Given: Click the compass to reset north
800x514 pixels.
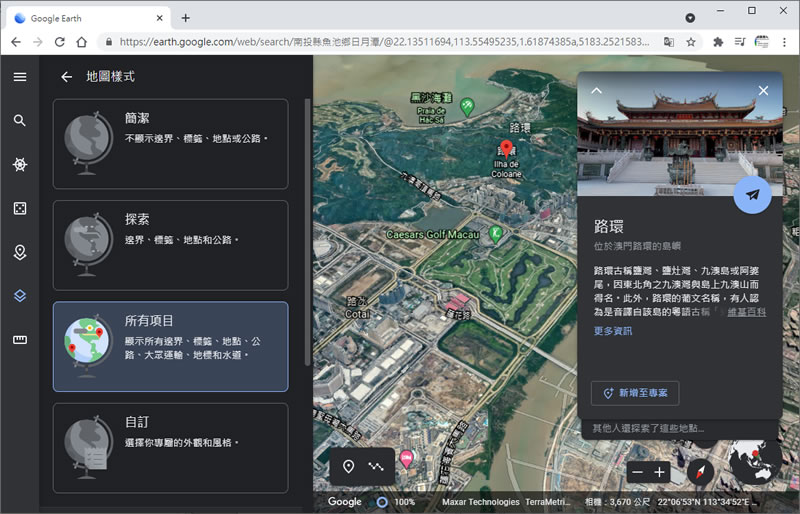Looking at the screenshot, I should click(x=700, y=472).
